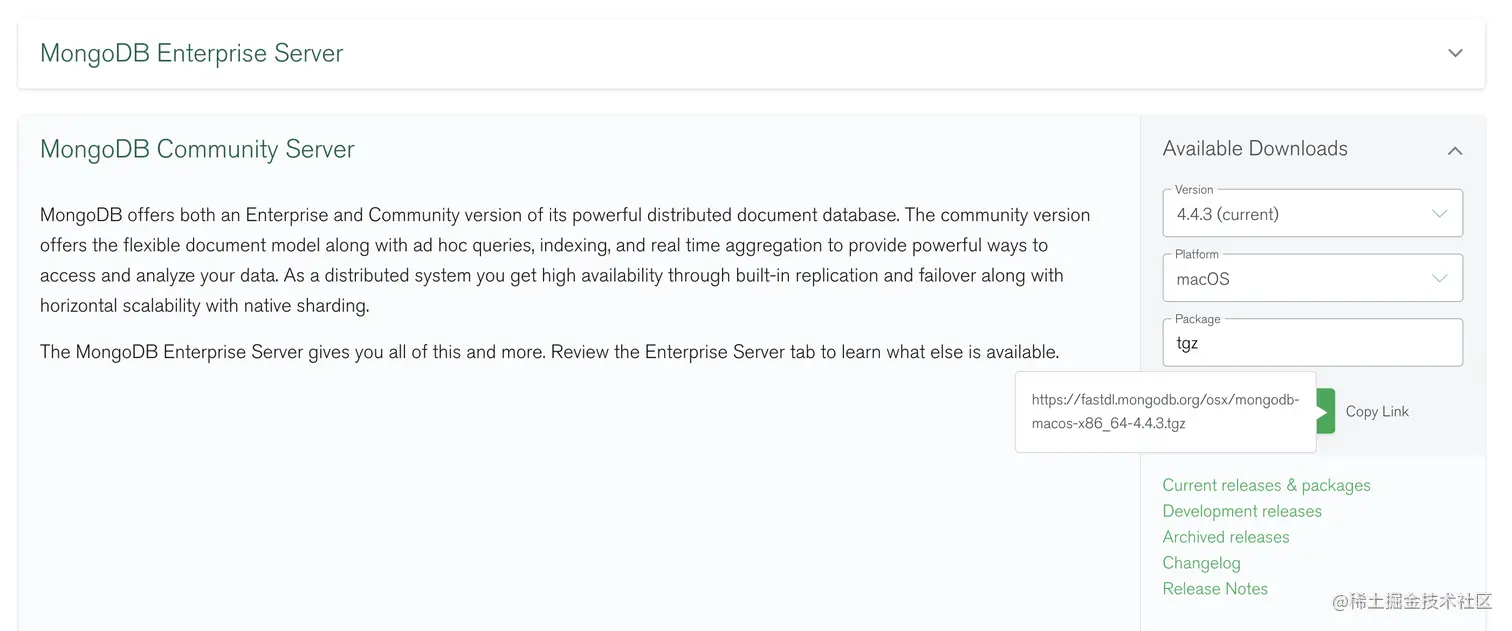Image resolution: width=1512 pixels, height=631 pixels.
Task: Open the Release Notes link
Action: point(1214,589)
